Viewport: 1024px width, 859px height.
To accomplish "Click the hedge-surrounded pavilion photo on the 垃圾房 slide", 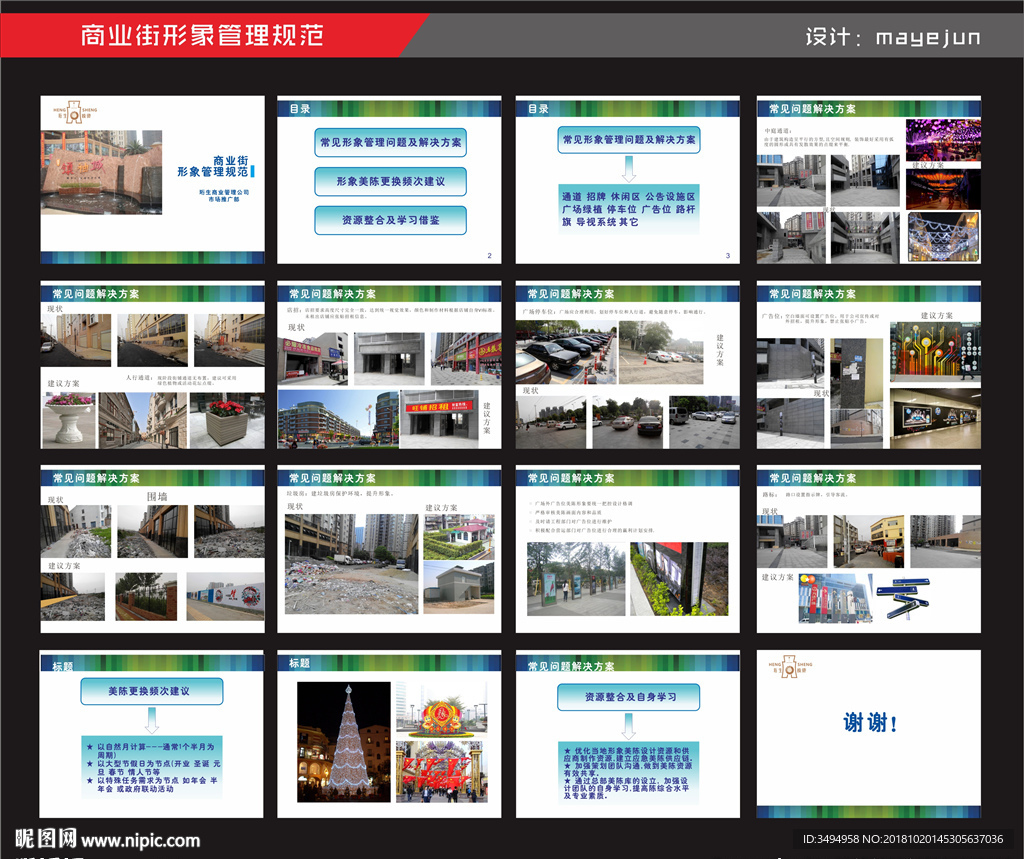I will coord(459,537).
